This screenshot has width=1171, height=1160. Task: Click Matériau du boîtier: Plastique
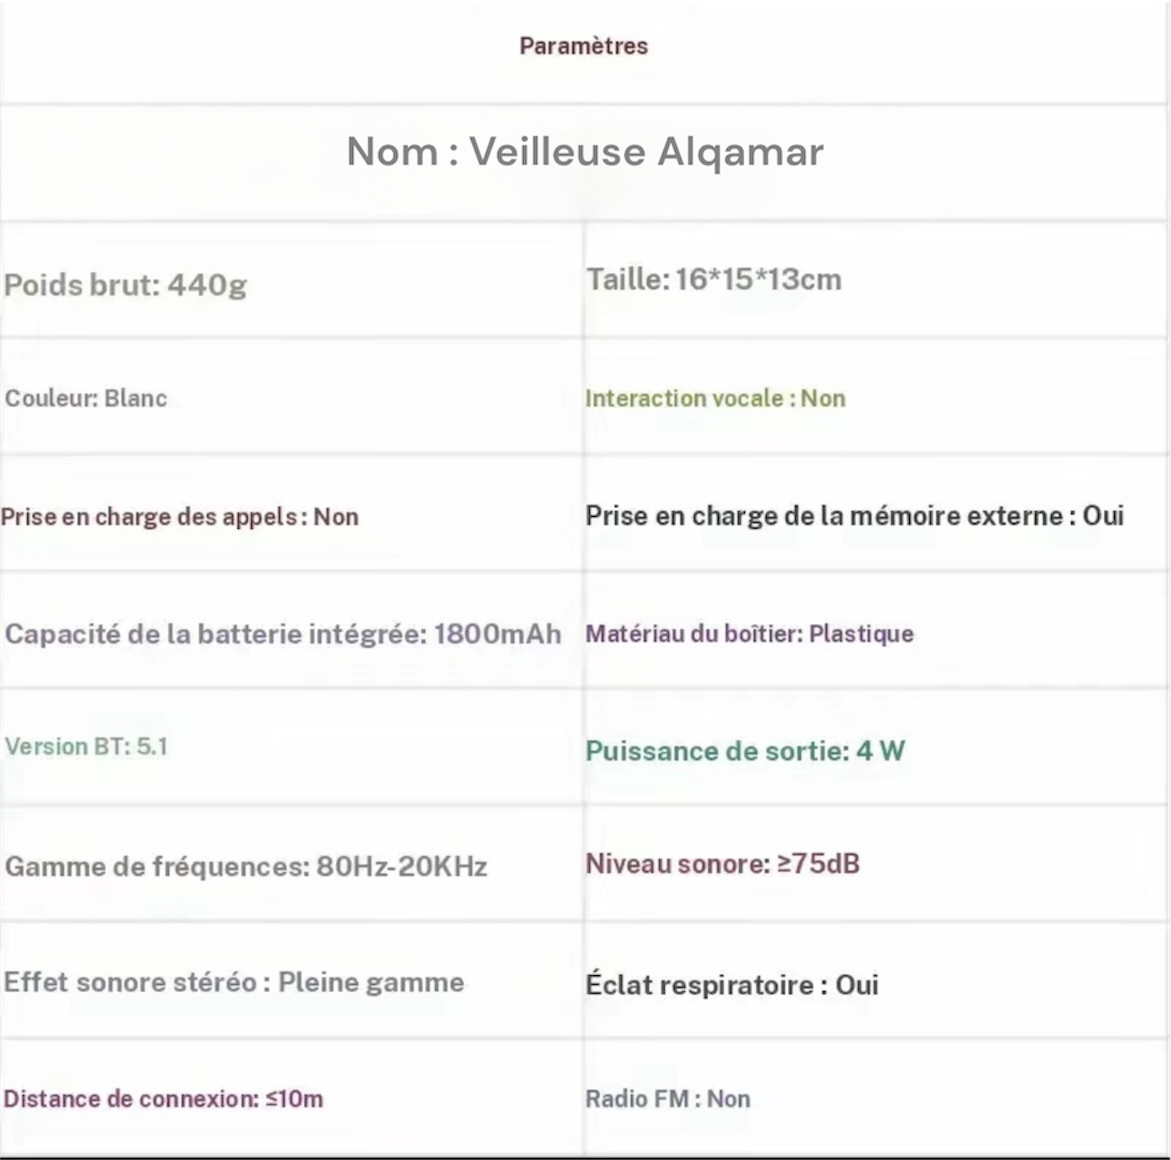pyautogui.click(x=749, y=634)
